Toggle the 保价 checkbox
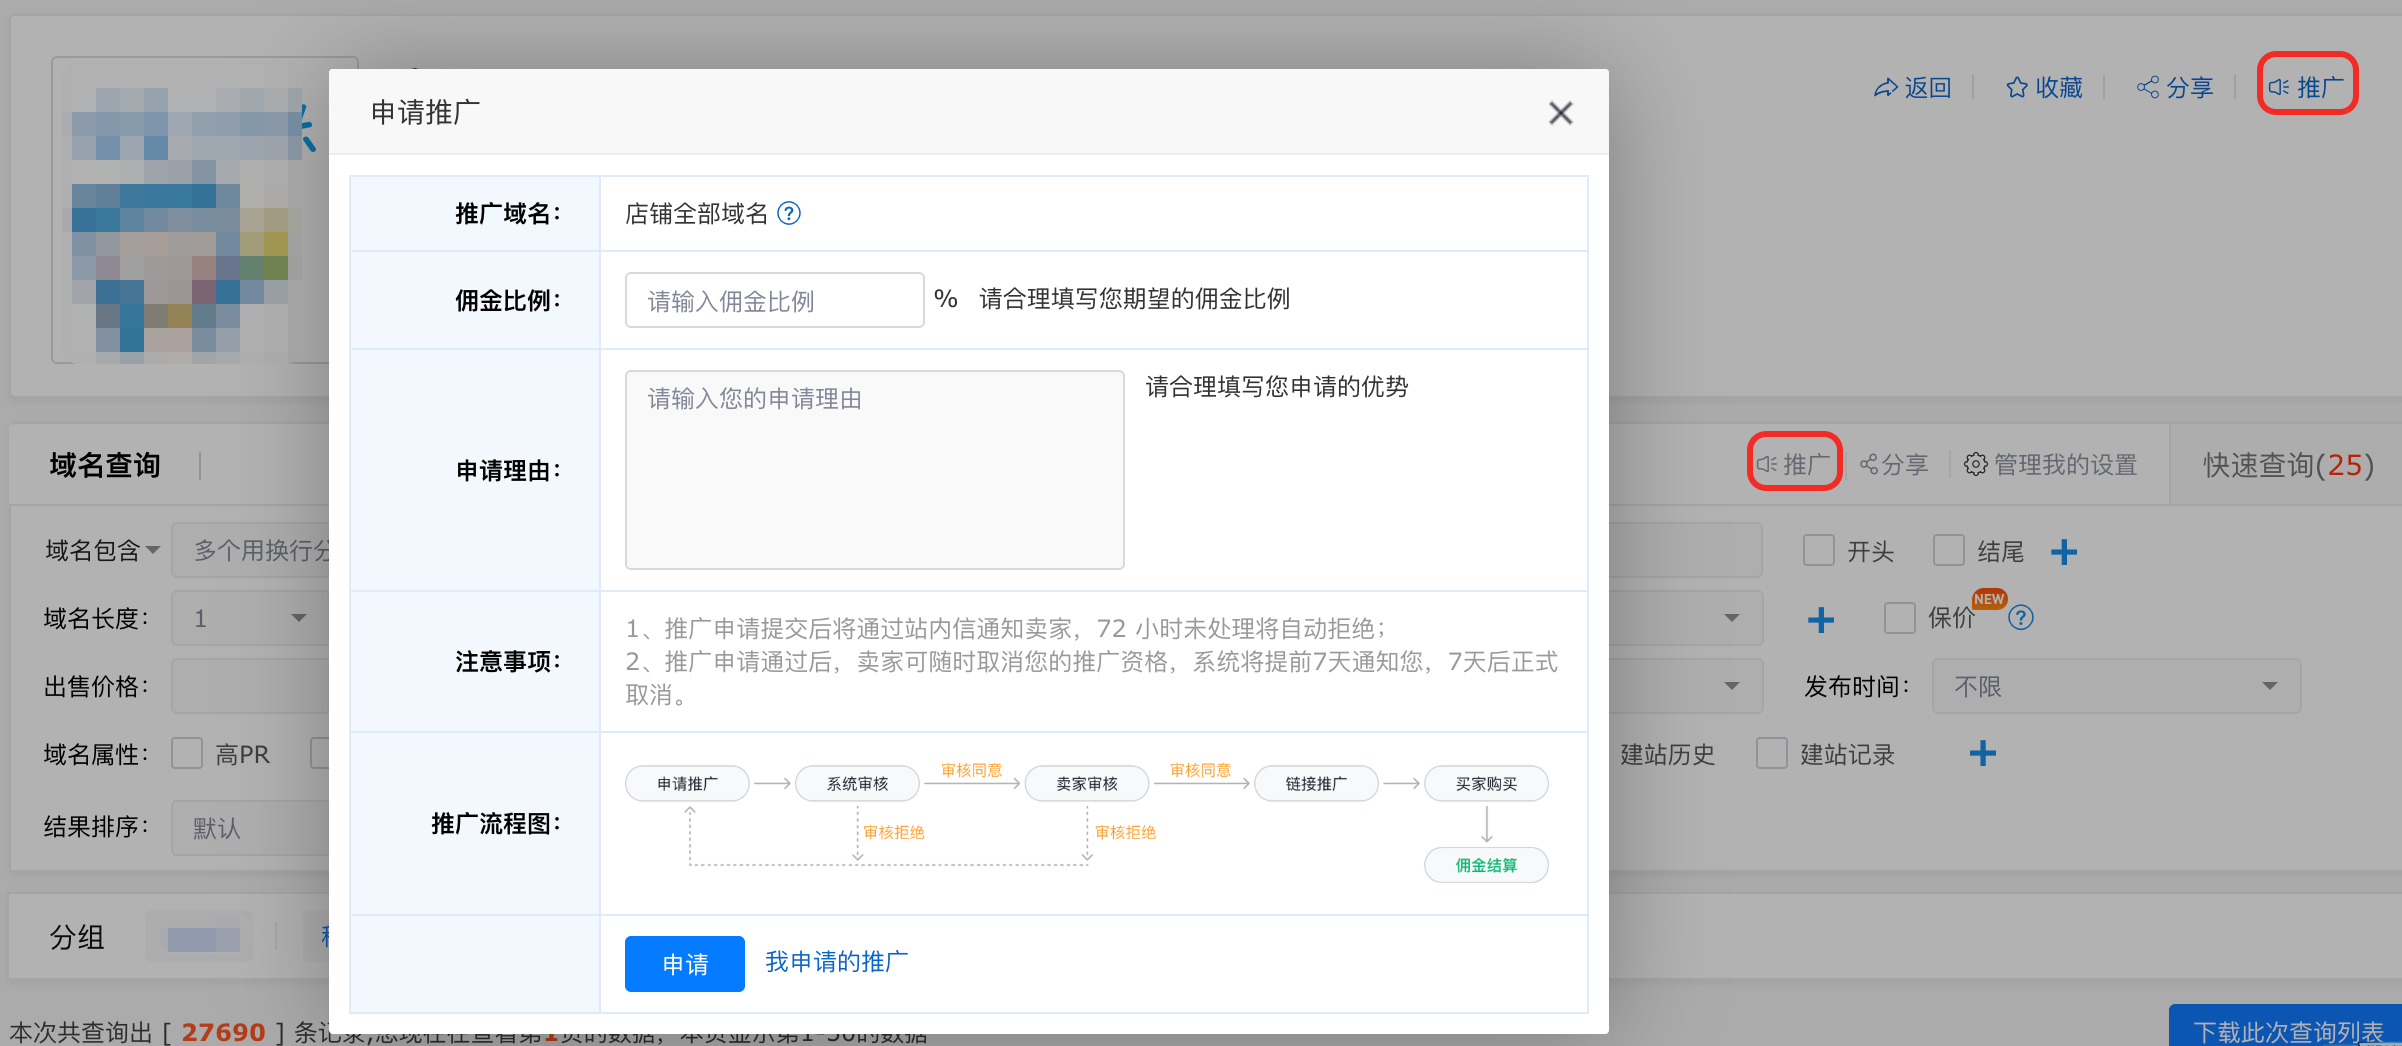 [1899, 618]
